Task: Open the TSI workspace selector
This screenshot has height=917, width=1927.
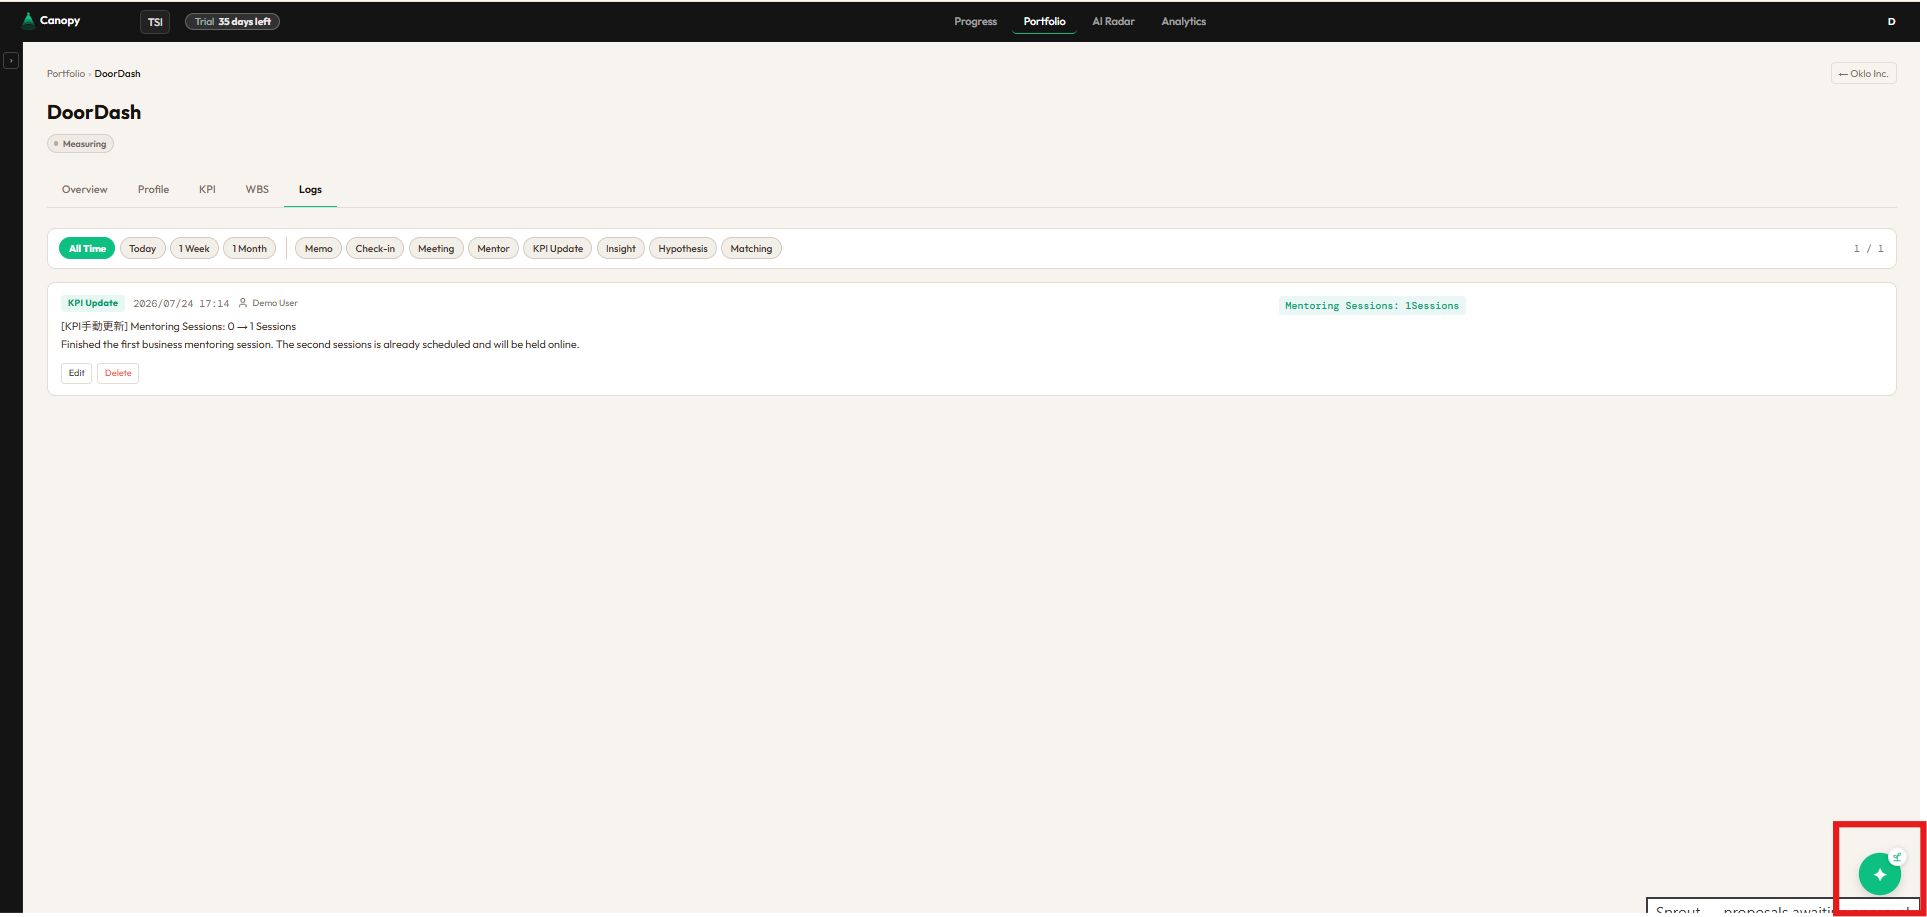Action: coord(155,22)
